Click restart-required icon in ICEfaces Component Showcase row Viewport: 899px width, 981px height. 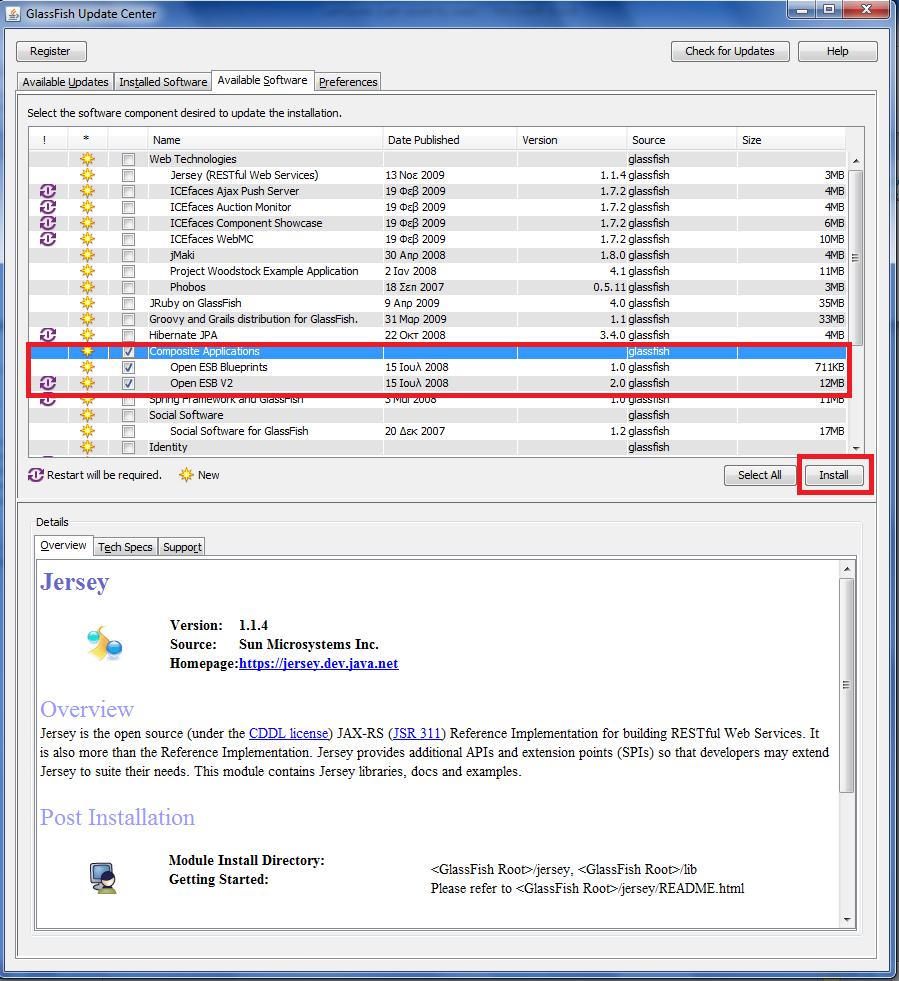pos(48,223)
